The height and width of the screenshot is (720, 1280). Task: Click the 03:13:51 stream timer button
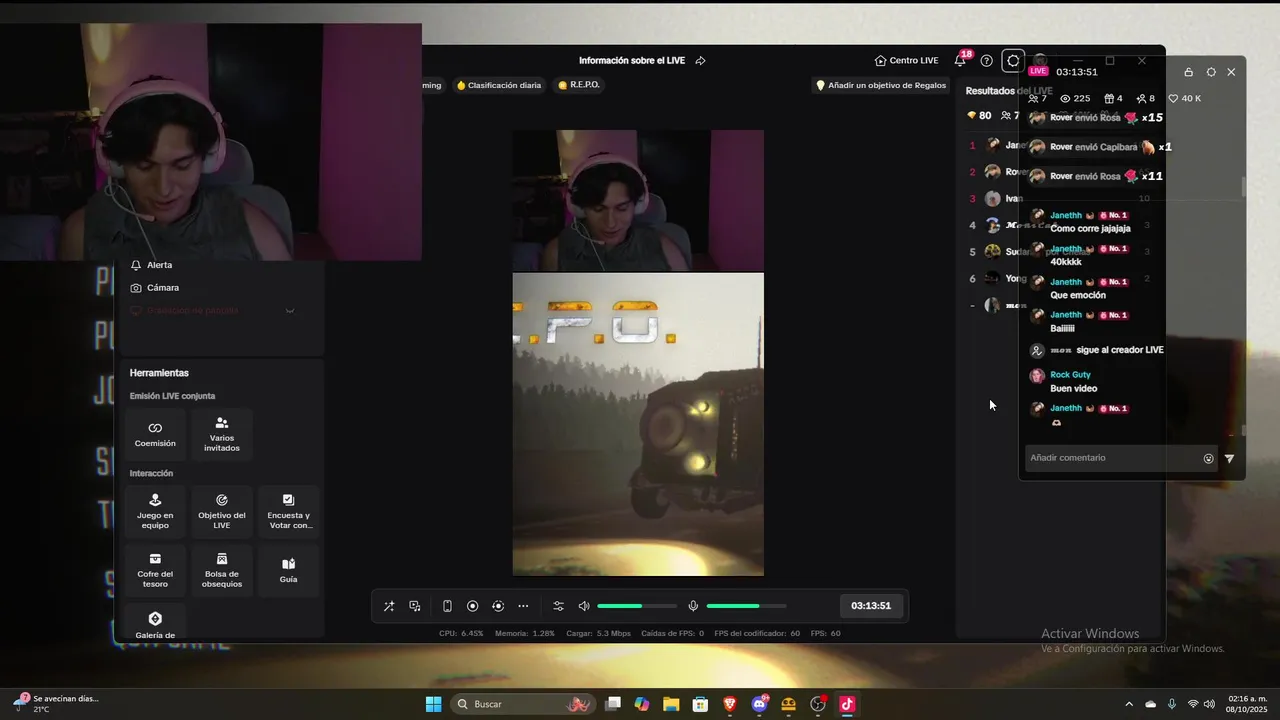click(x=871, y=606)
